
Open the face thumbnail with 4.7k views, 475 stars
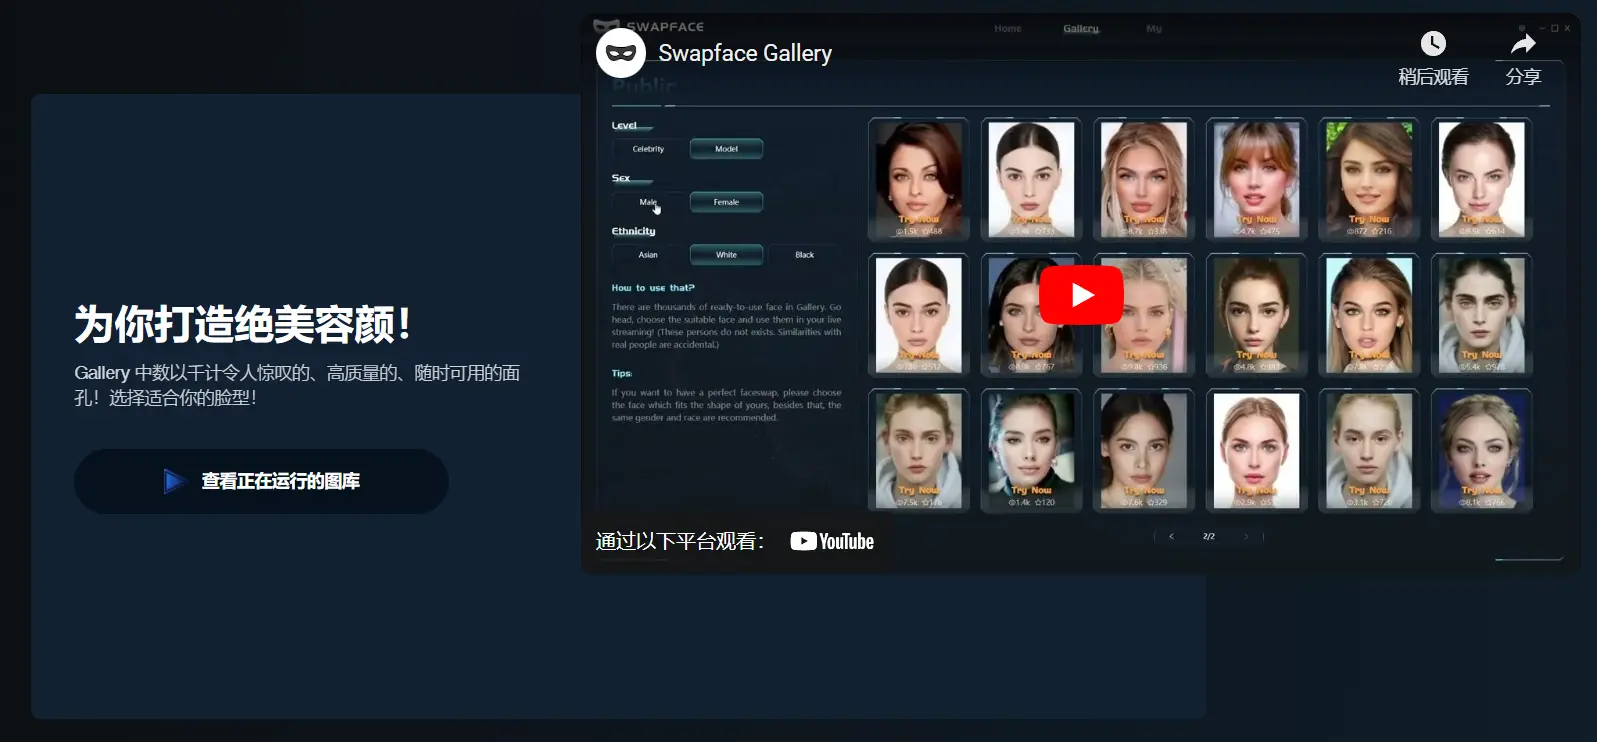1256,179
